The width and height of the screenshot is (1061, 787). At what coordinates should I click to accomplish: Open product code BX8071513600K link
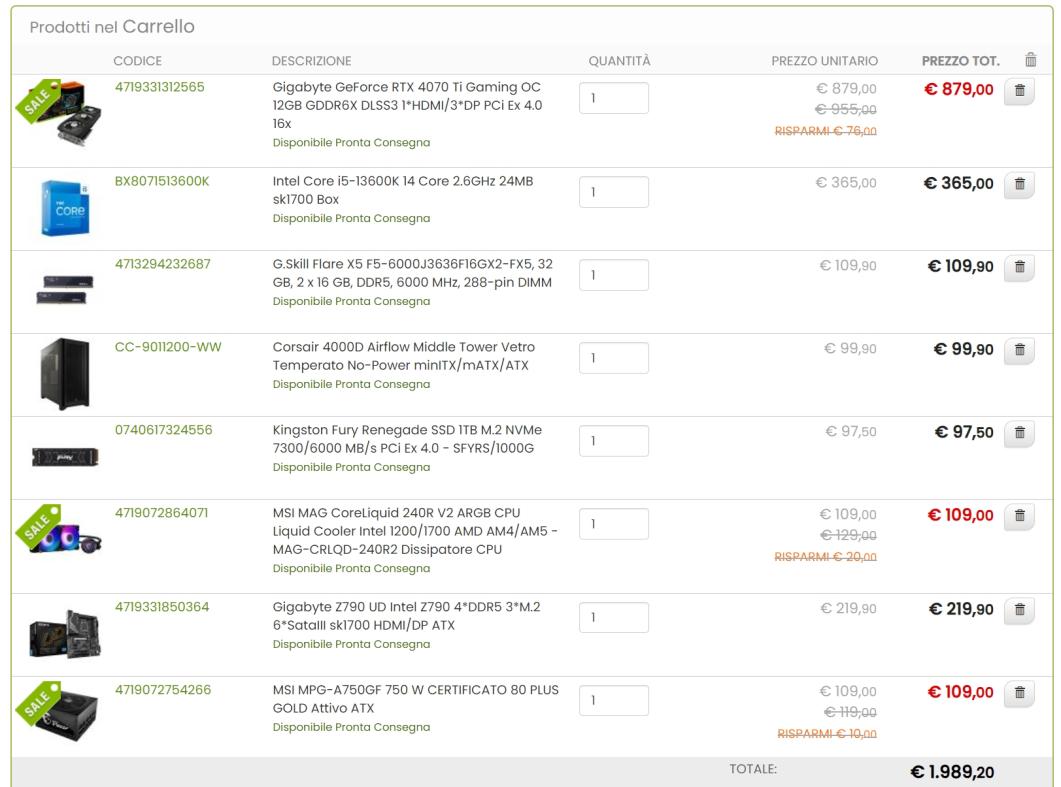coord(162,181)
